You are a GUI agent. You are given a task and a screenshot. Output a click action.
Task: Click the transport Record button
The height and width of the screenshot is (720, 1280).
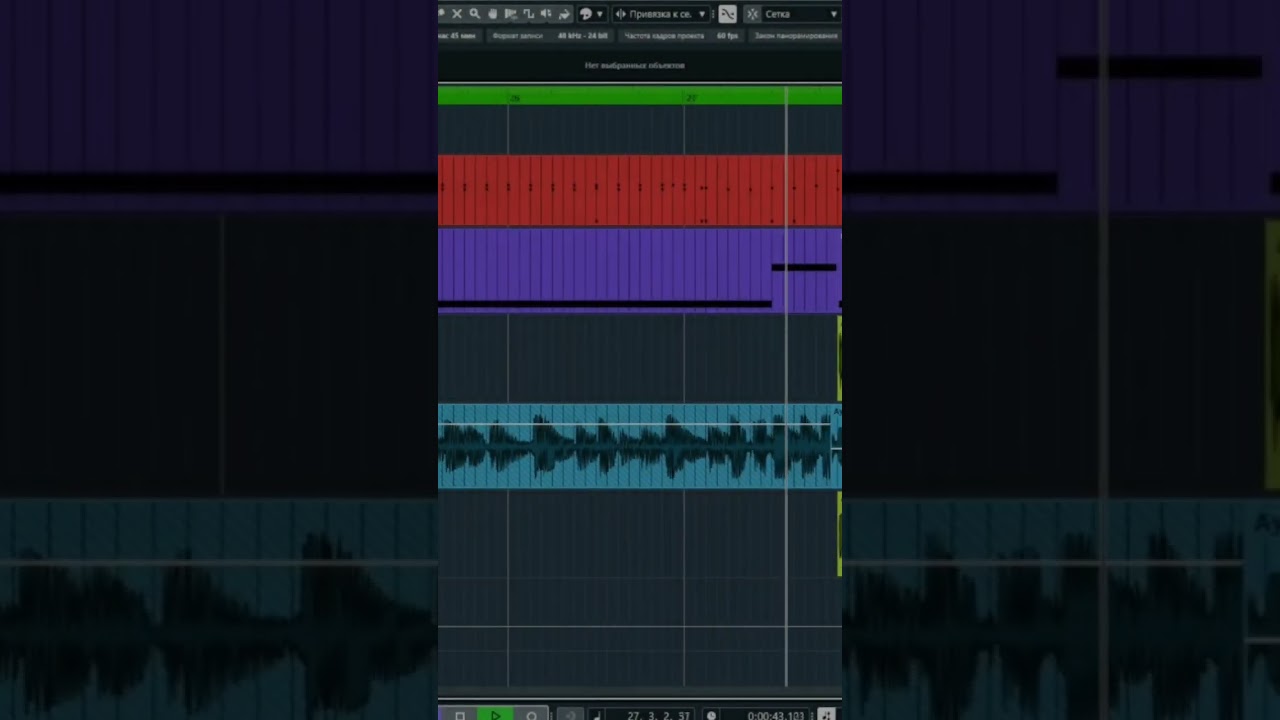click(531, 715)
